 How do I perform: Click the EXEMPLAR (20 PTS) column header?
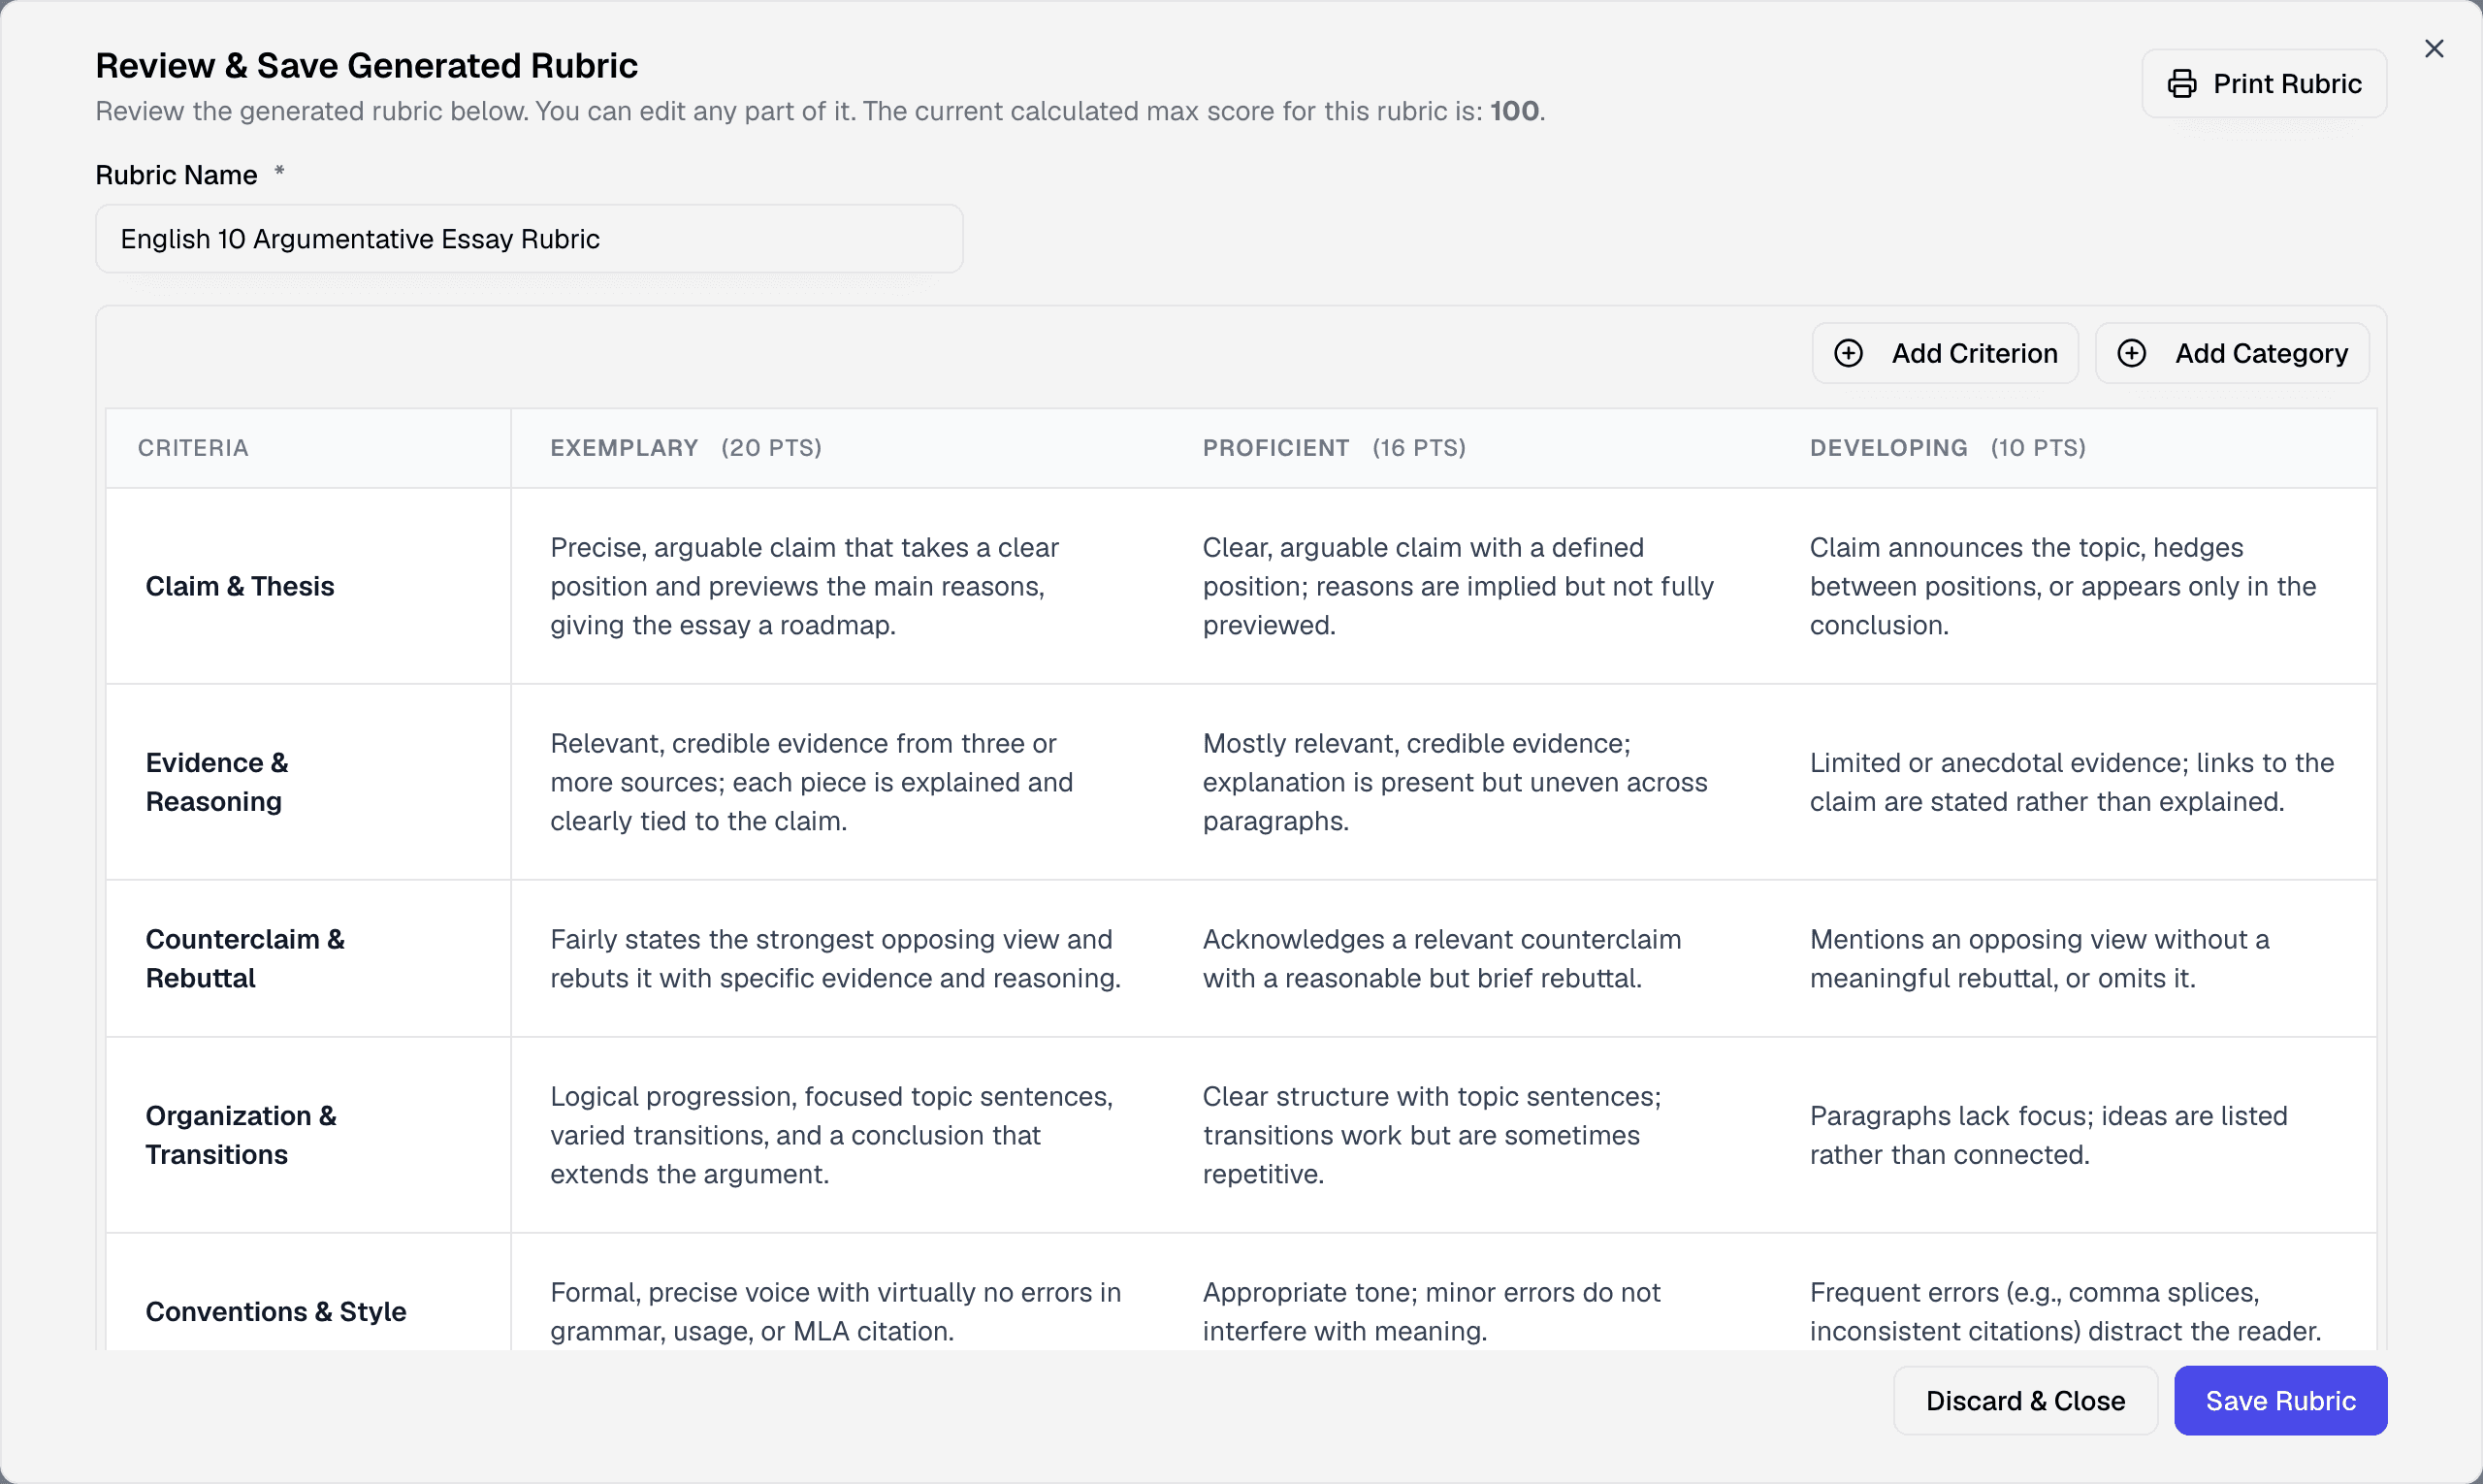click(686, 448)
